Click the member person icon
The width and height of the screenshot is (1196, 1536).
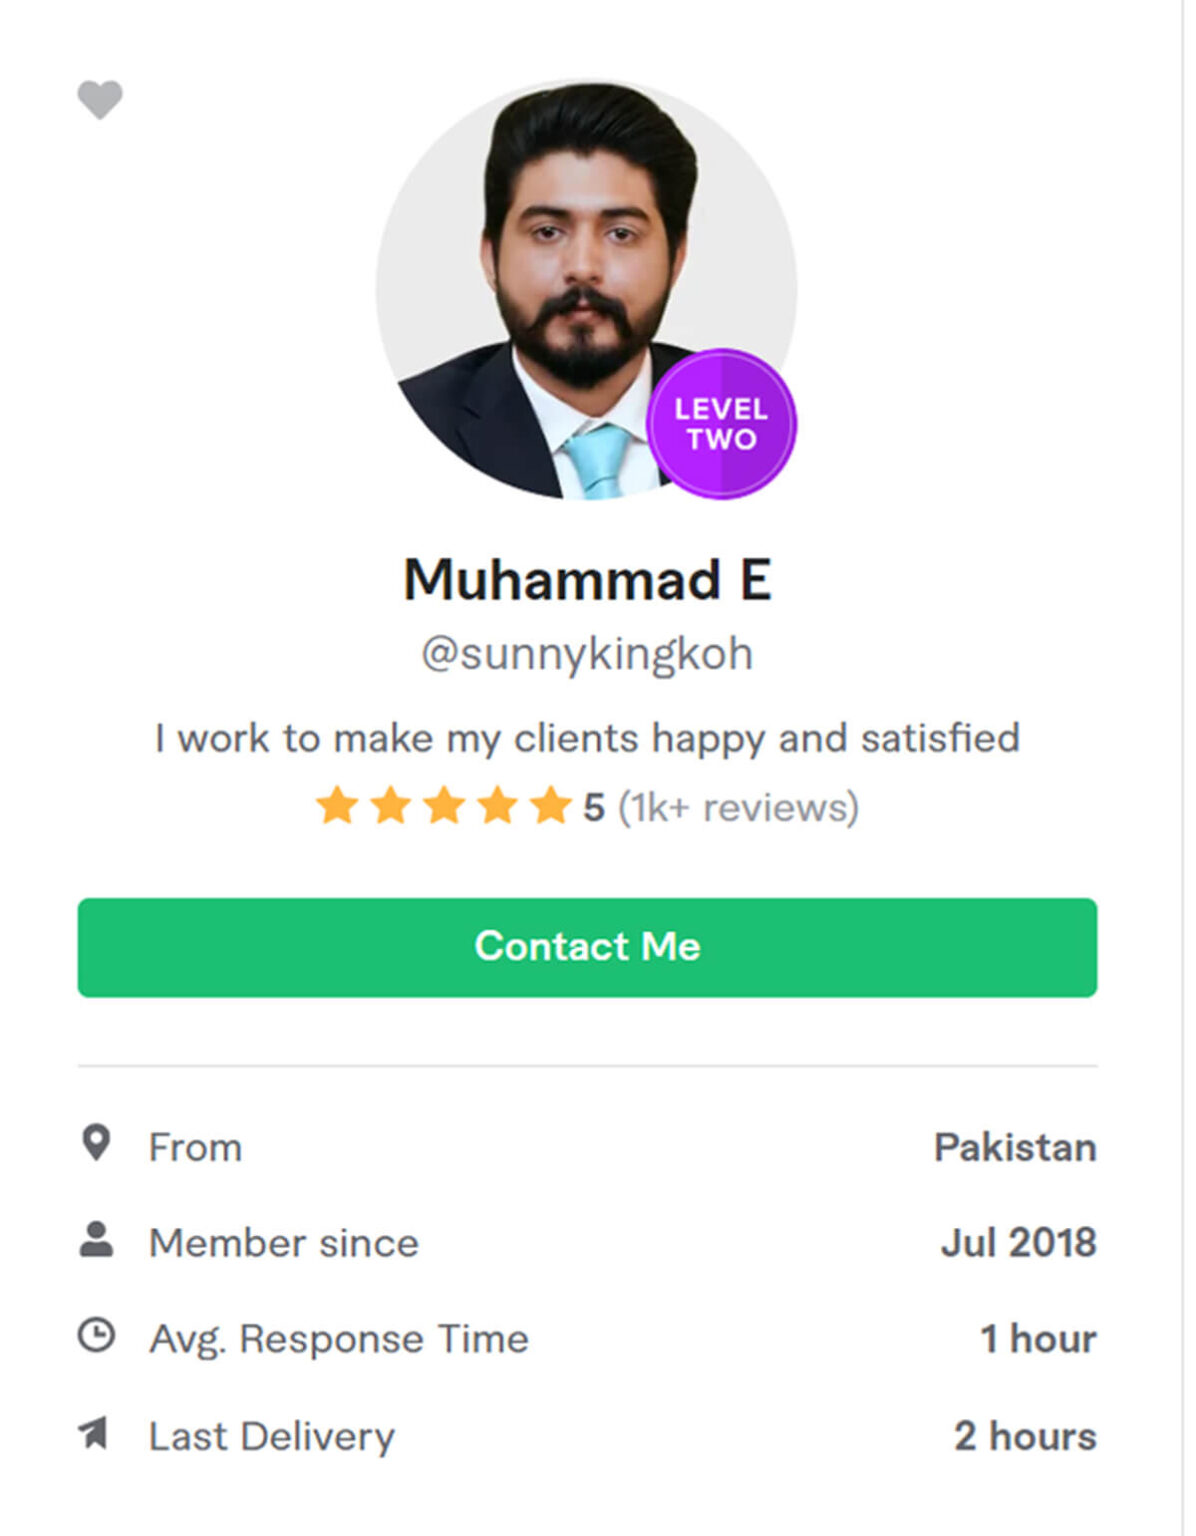pos(96,1240)
